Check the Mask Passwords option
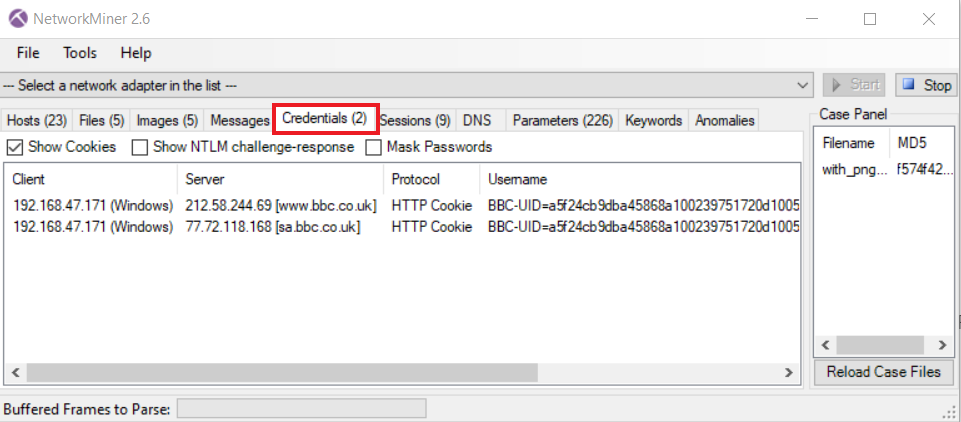The height and width of the screenshot is (422, 961). pyautogui.click(x=374, y=147)
